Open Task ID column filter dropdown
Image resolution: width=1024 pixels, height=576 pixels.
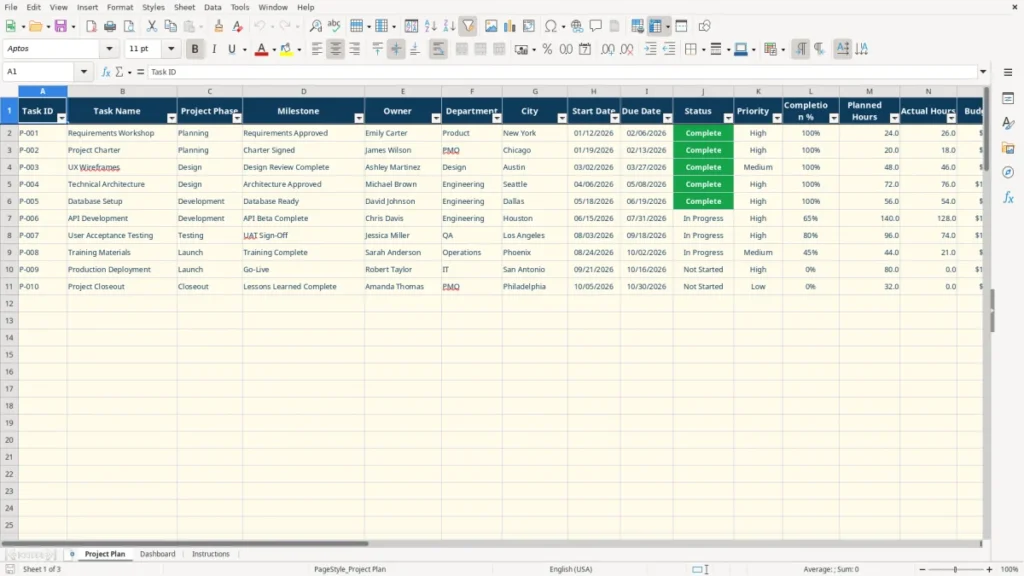pos(61,118)
